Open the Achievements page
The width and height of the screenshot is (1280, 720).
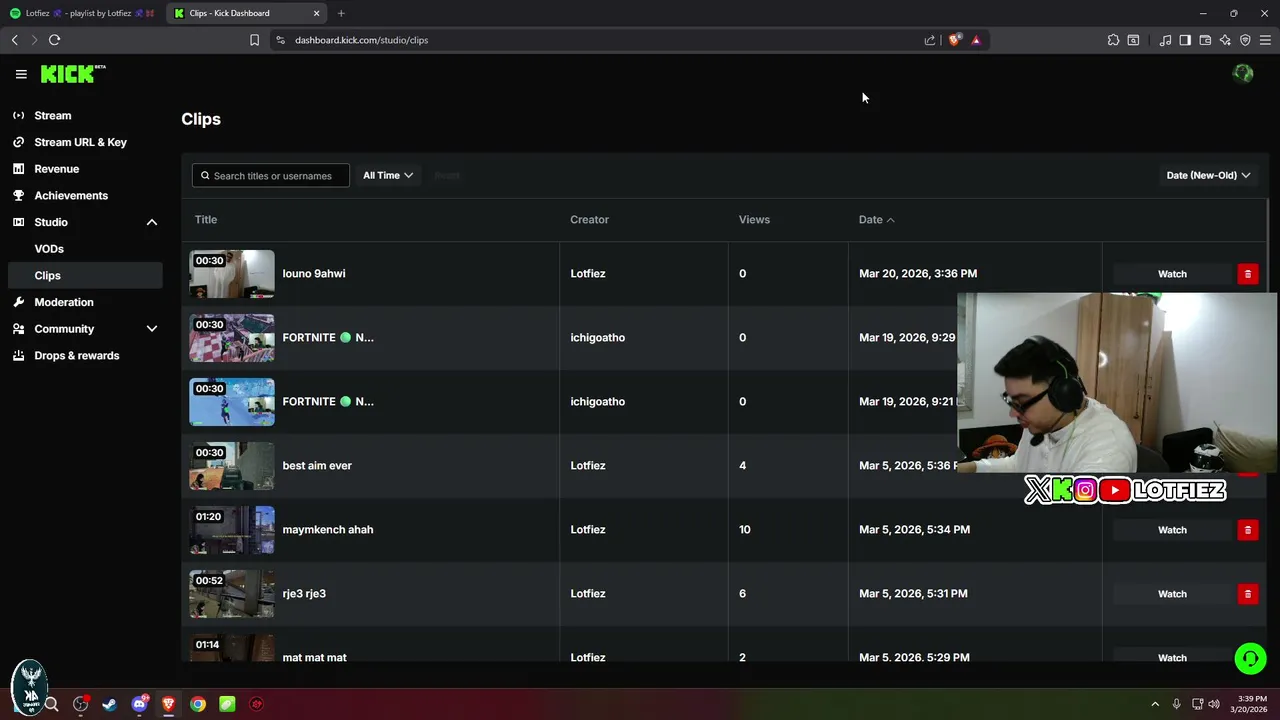pyautogui.click(x=71, y=196)
